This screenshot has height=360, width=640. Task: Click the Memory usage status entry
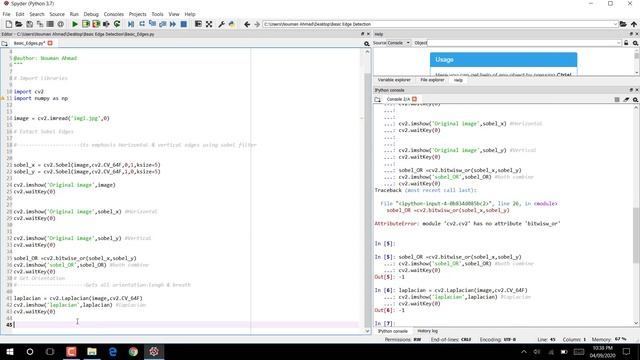(609, 340)
